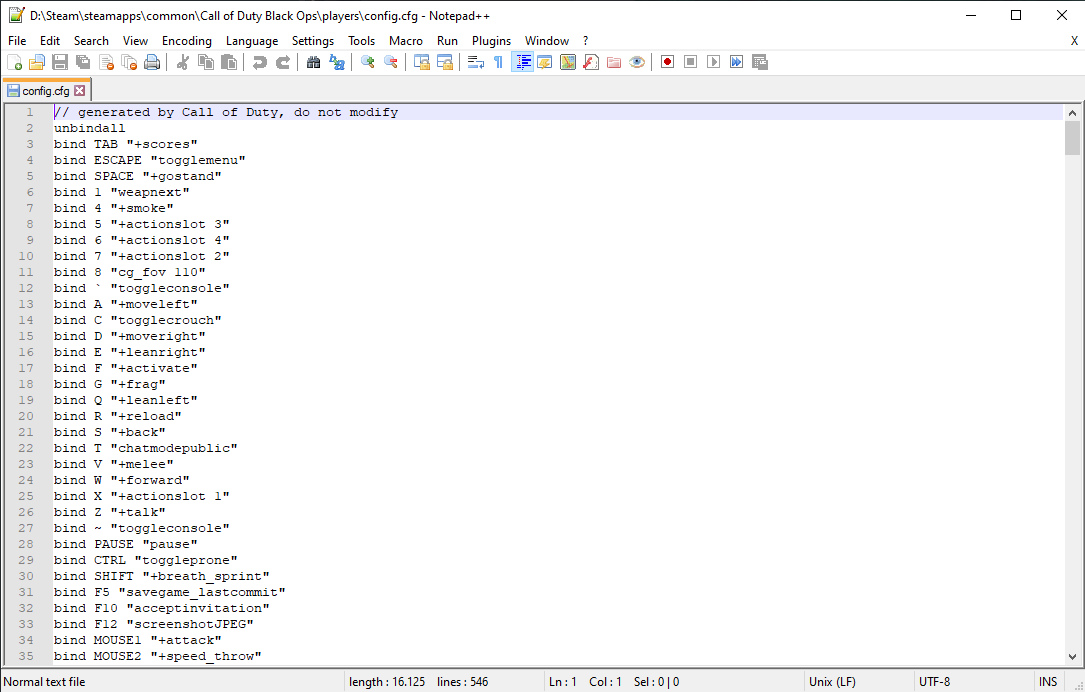This screenshot has width=1085, height=692.
Task: Open the Tools menu
Action: (361, 41)
